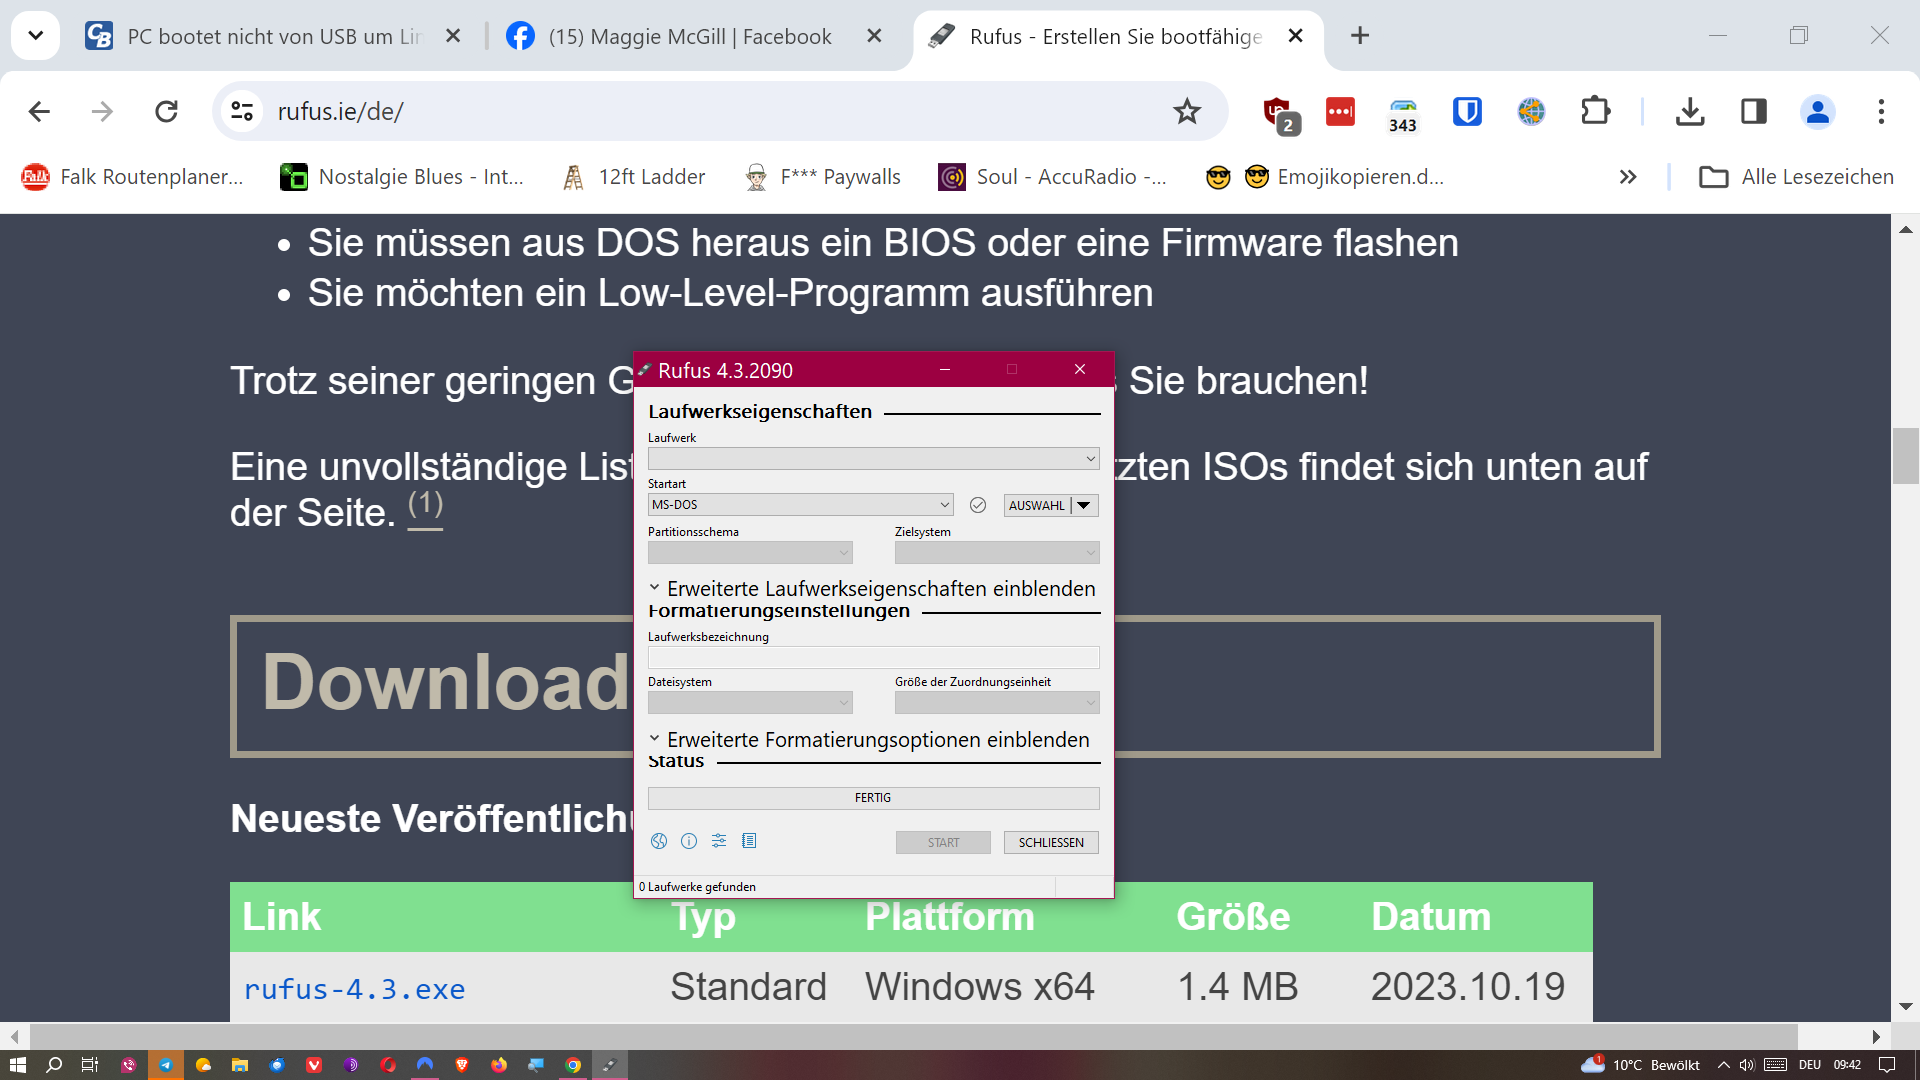Screen dimensions: 1920x1080
Task: Open Bitwarden extension icon in toolbar
Action: [x=1467, y=111]
